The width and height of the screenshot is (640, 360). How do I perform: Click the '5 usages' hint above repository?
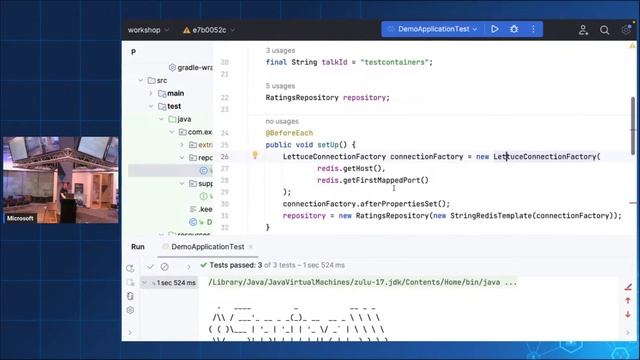pyautogui.click(x=280, y=86)
